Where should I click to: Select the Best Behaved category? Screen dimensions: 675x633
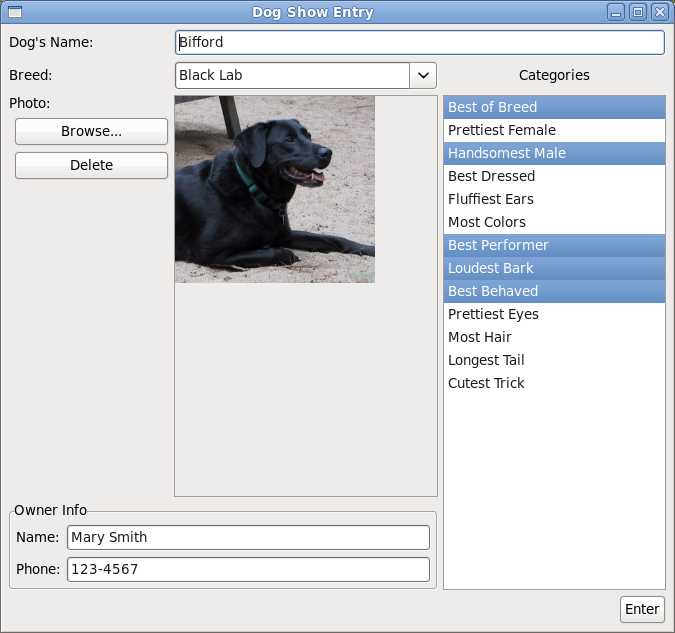click(554, 292)
